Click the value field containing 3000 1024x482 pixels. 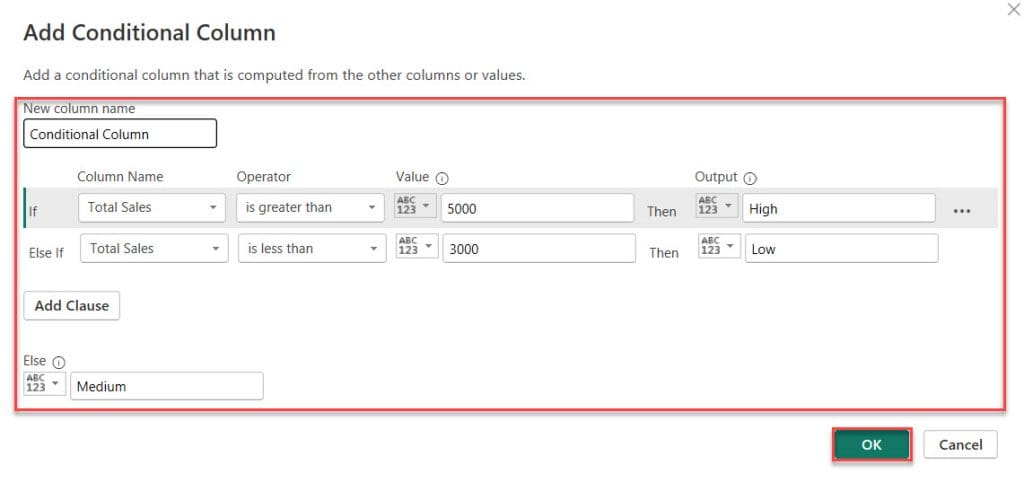[x=539, y=248]
